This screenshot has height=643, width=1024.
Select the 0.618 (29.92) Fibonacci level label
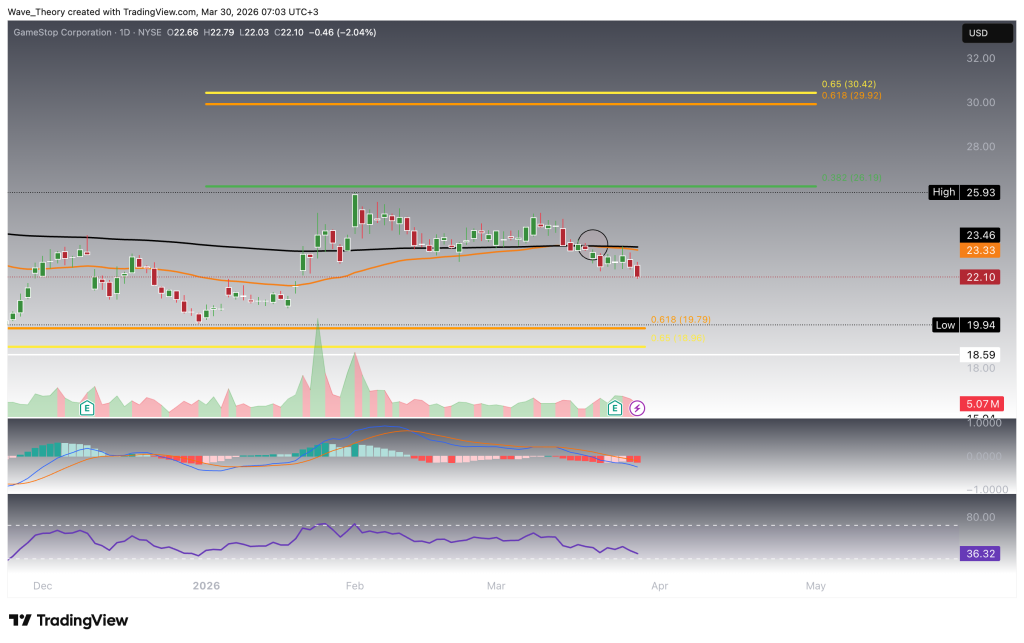851,96
